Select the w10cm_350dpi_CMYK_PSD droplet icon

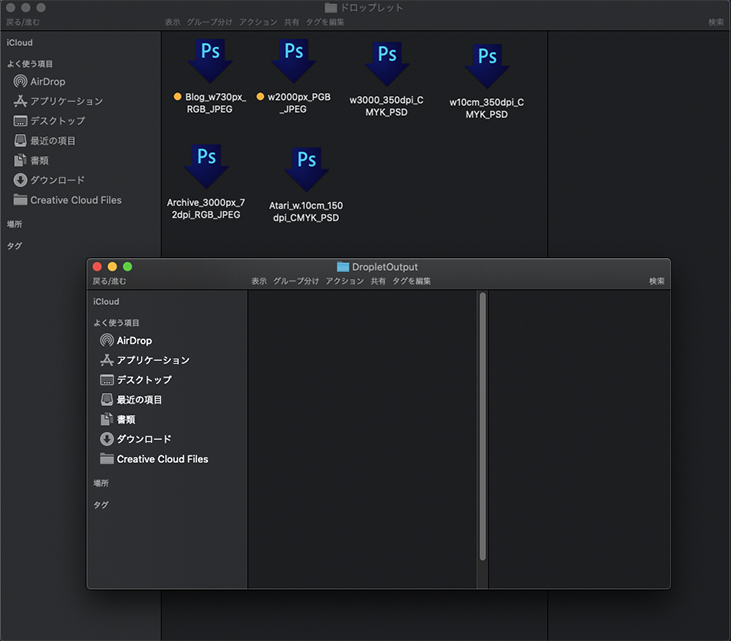(487, 66)
